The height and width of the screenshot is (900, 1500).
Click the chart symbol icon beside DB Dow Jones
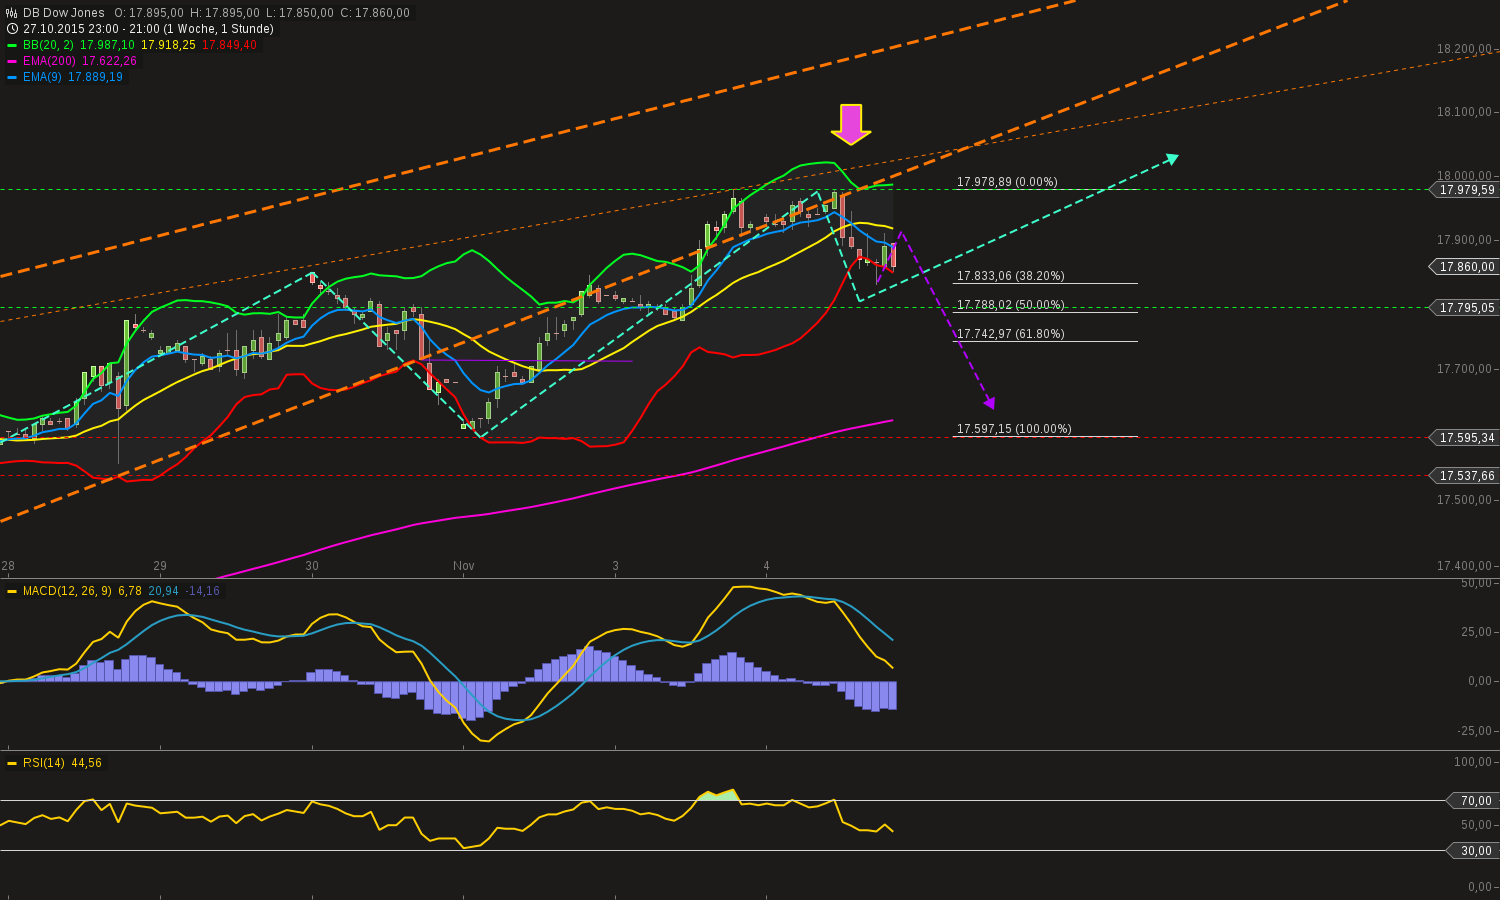coord(12,13)
